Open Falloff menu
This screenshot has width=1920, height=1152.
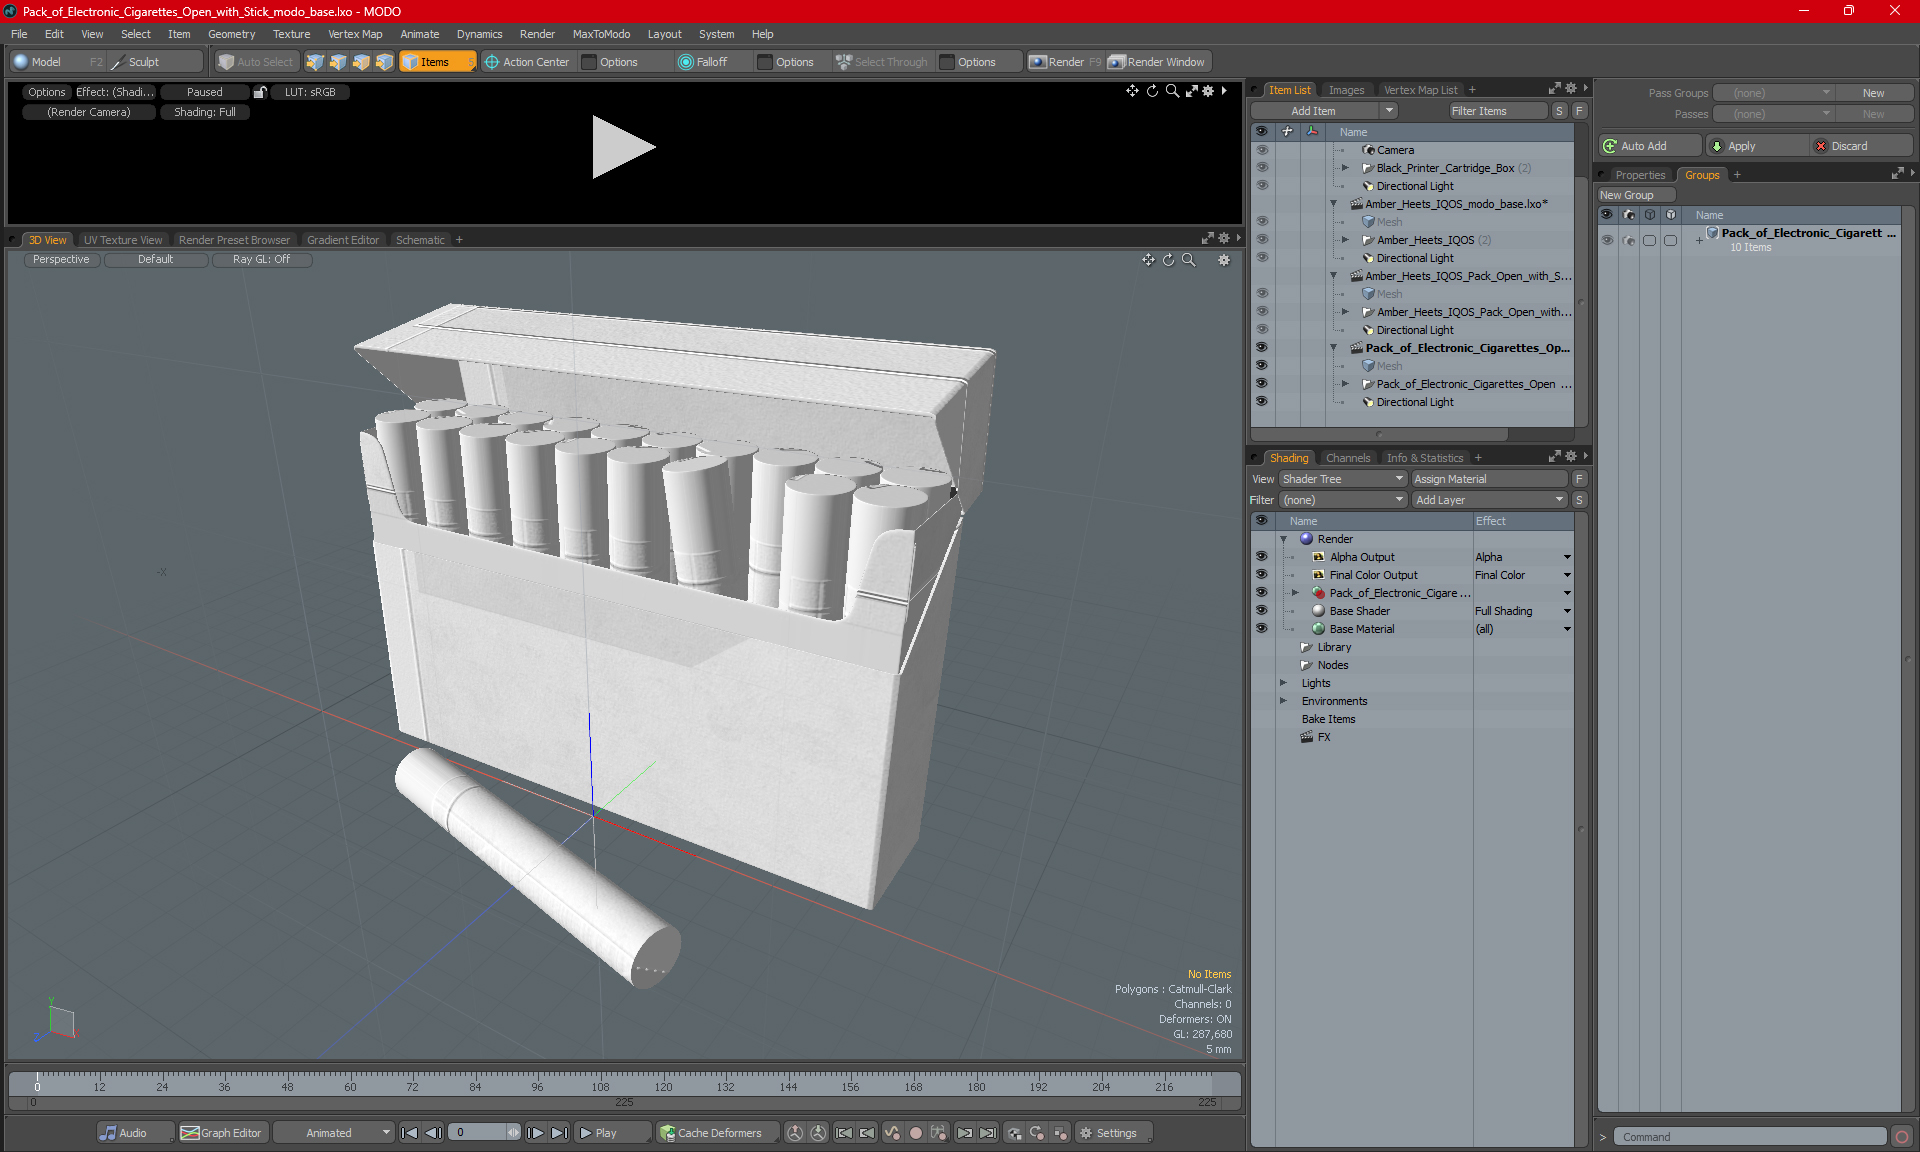click(x=702, y=62)
